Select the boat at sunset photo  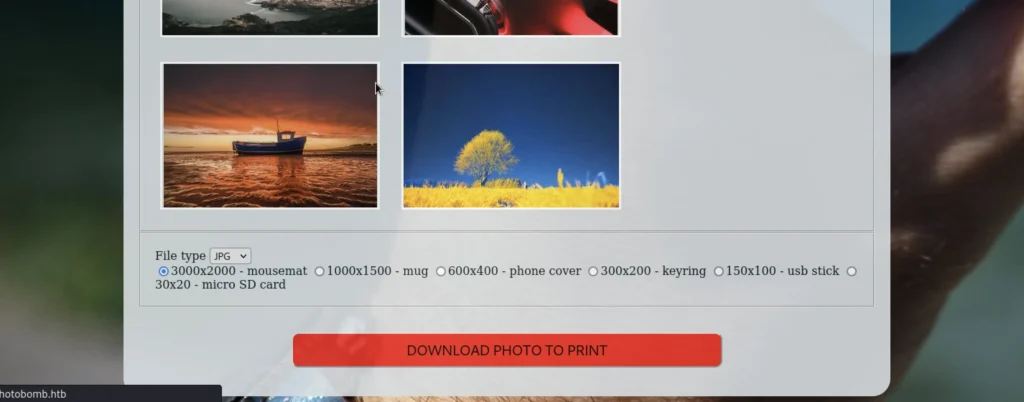point(270,136)
